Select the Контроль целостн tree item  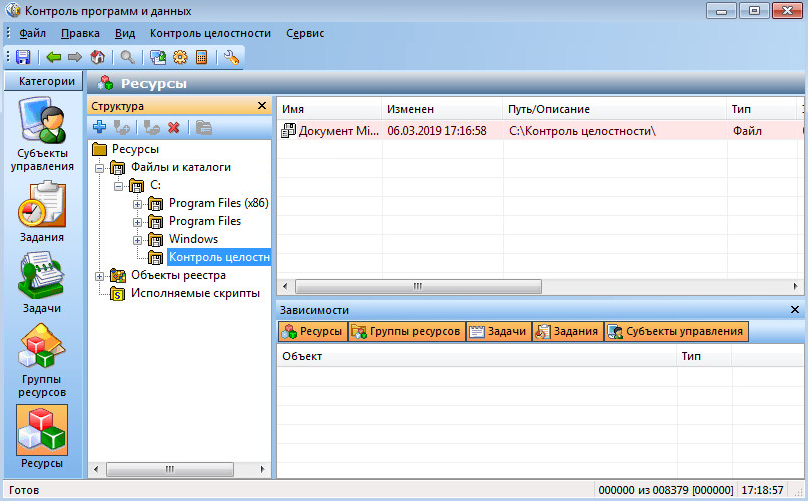(x=218, y=257)
